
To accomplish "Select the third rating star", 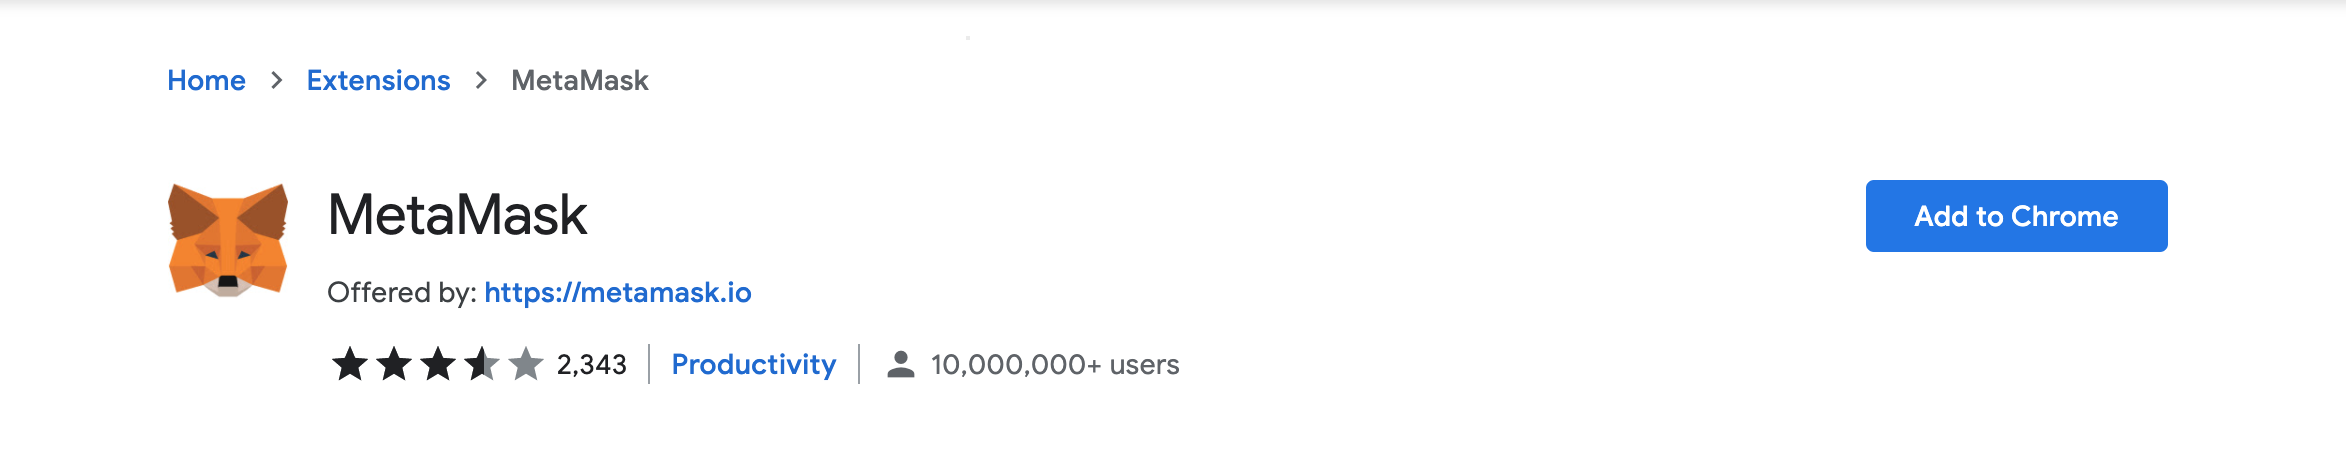I will click(438, 364).
